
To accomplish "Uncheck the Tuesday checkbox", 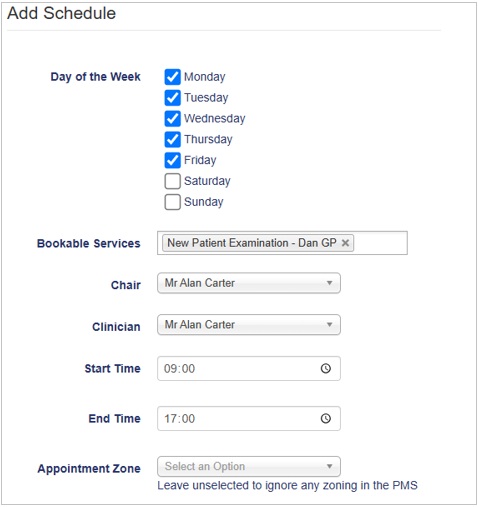I will [172, 98].
